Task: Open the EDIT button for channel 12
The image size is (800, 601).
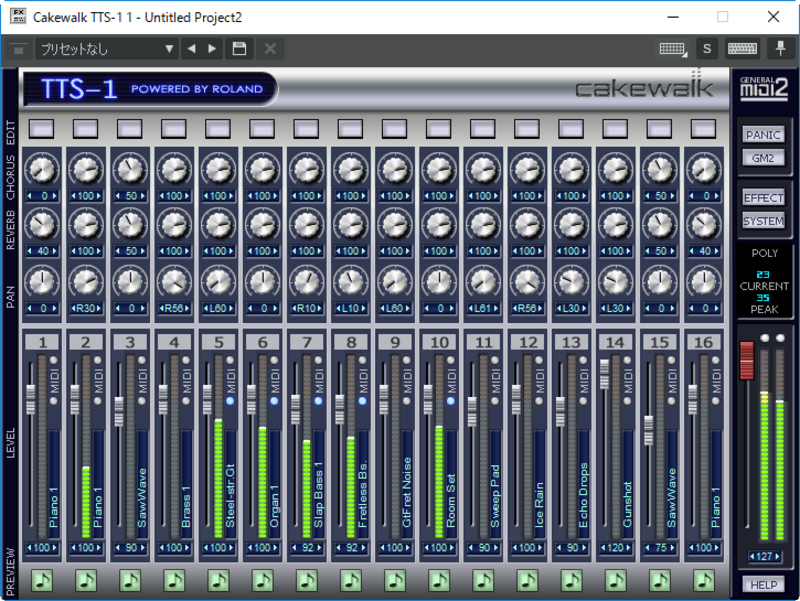Action: coord(527,129)
